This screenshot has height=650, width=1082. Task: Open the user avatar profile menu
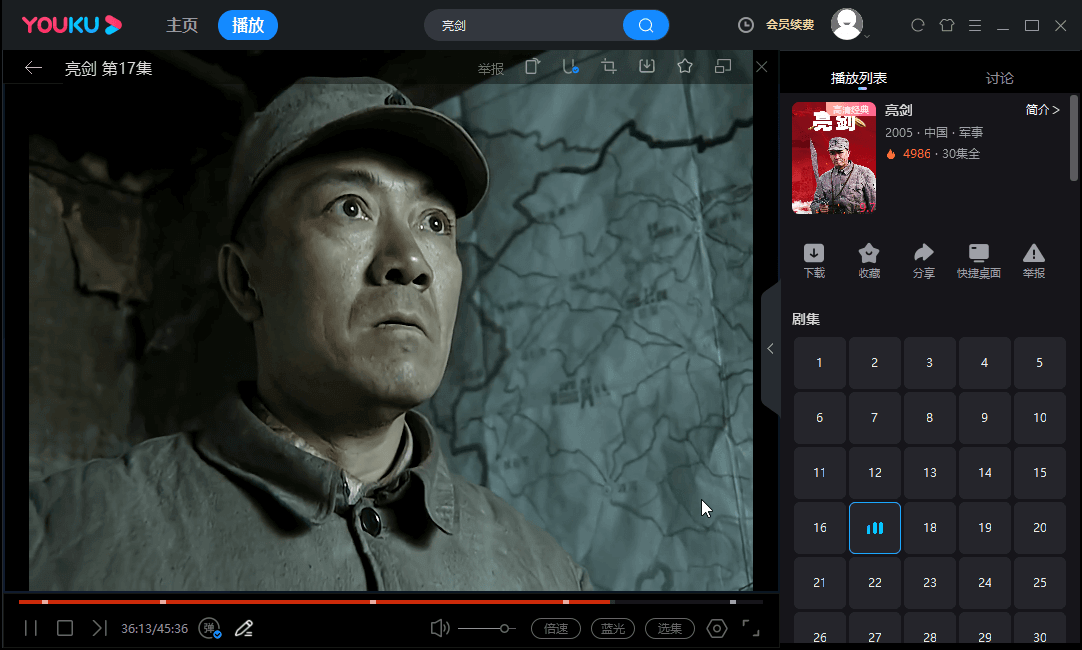pyautogui.click(x=847, y=24)
